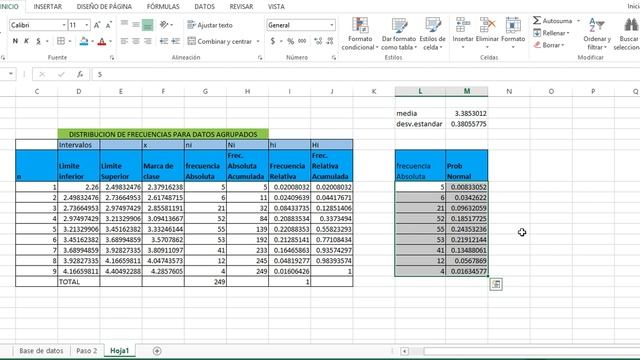Click Combinar y centrar
This screenshot has height=360, width=640.
pyautogui.click(x=220, y=41)
